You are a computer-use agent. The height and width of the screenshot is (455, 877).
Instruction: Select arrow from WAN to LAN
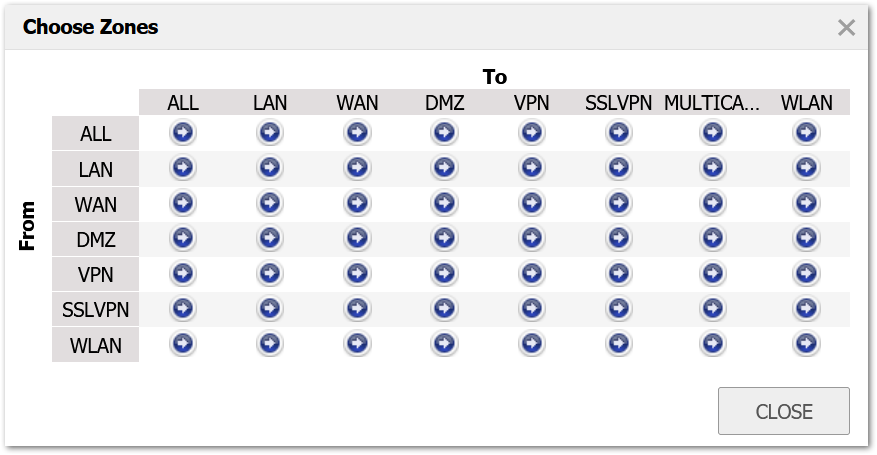(x=270, y=203)
